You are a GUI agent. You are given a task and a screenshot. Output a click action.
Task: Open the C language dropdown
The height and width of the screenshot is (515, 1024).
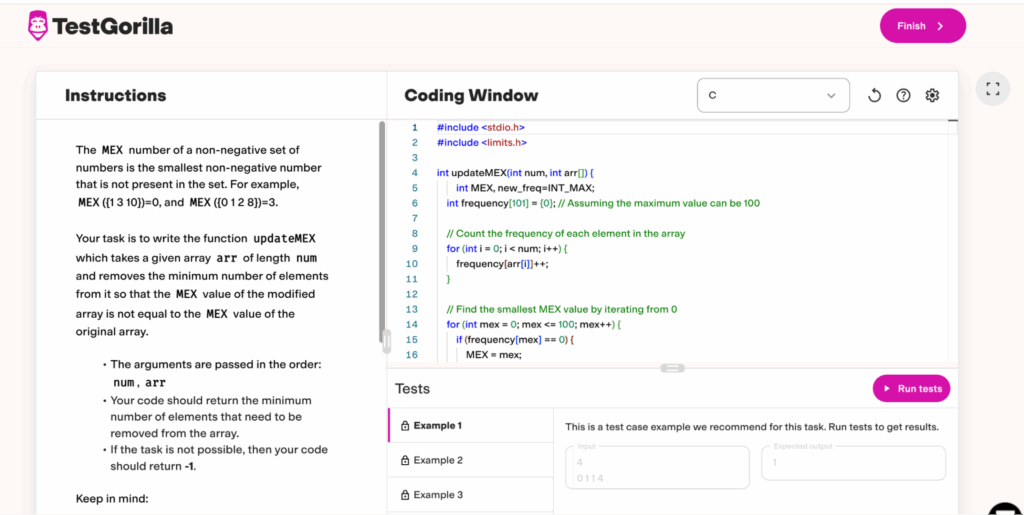click(773, 95)
